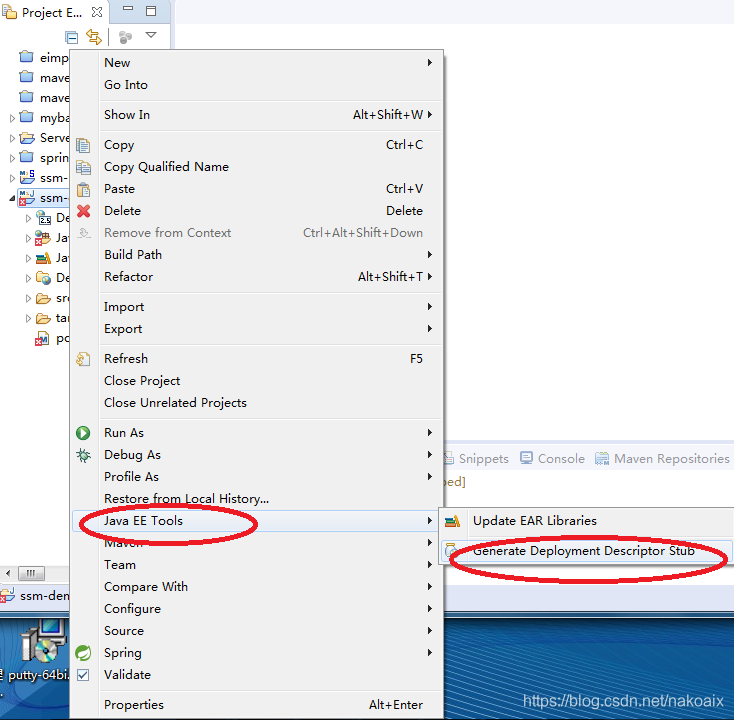The width and height of the screenshot is (734, 720).
Task: Expand the sprin project node
Action: click(x=13, y=158)
